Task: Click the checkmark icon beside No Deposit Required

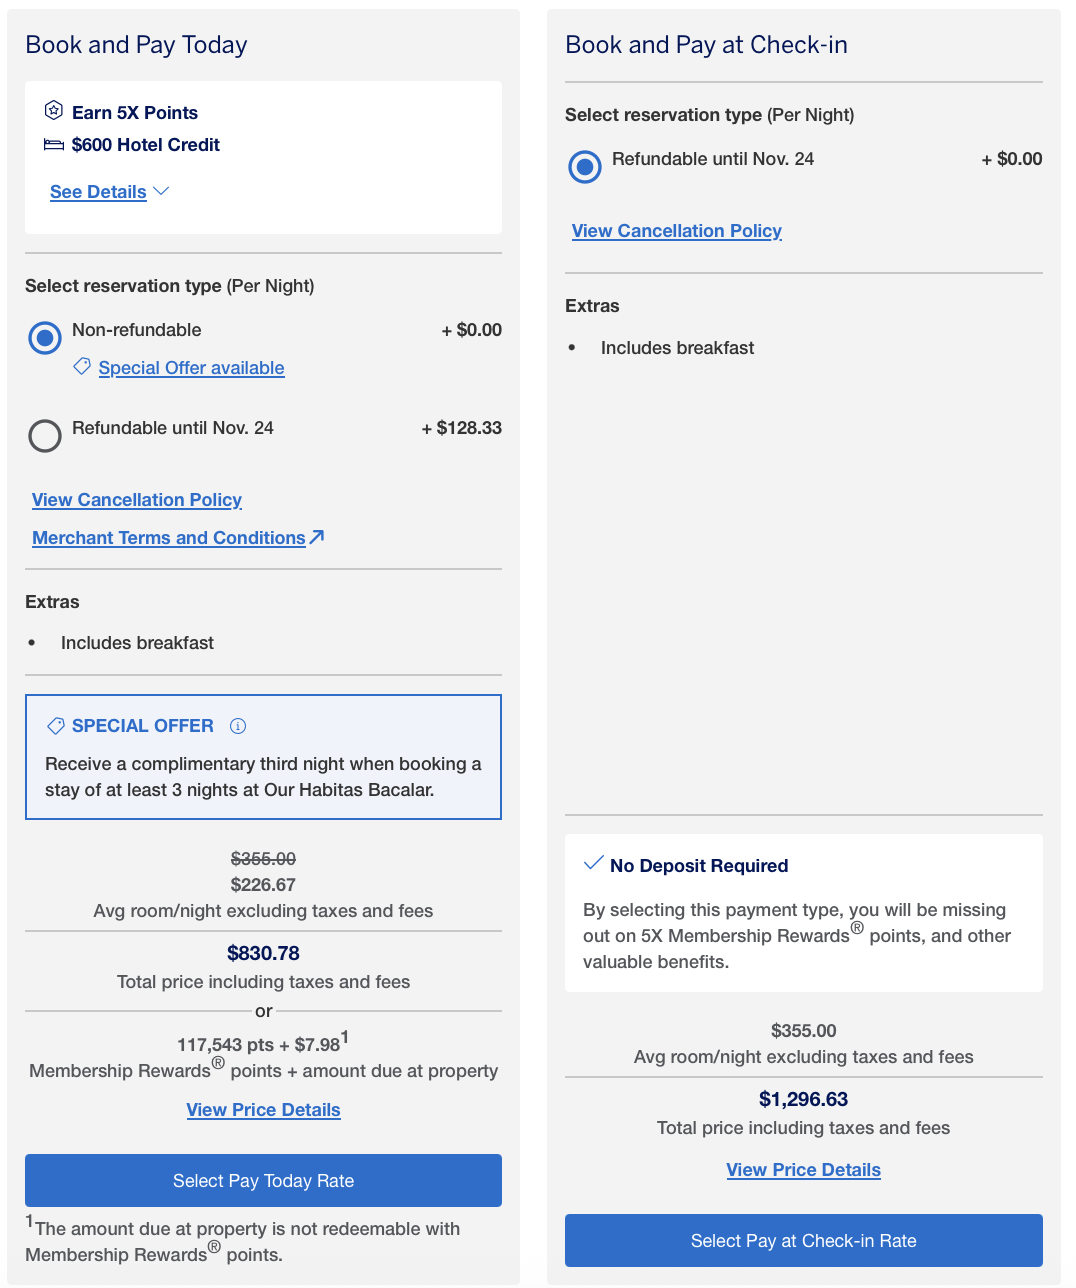Action: [593, 863]
